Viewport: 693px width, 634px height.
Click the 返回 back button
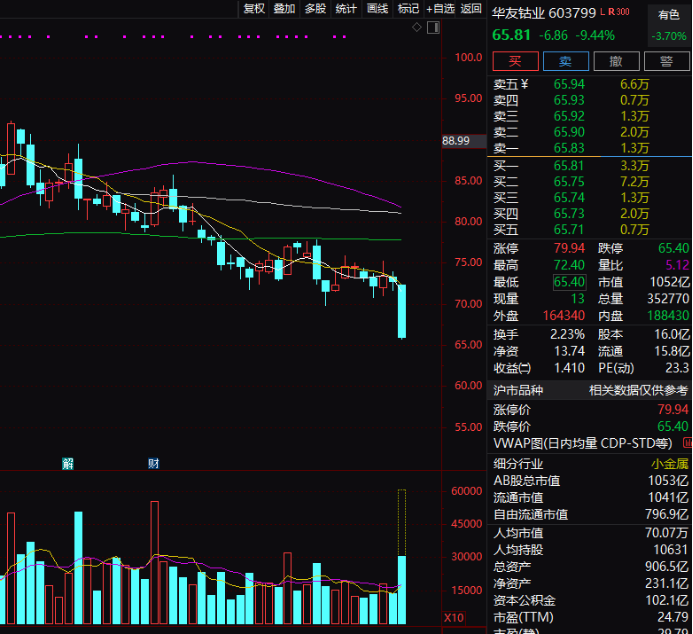point(471,8)
